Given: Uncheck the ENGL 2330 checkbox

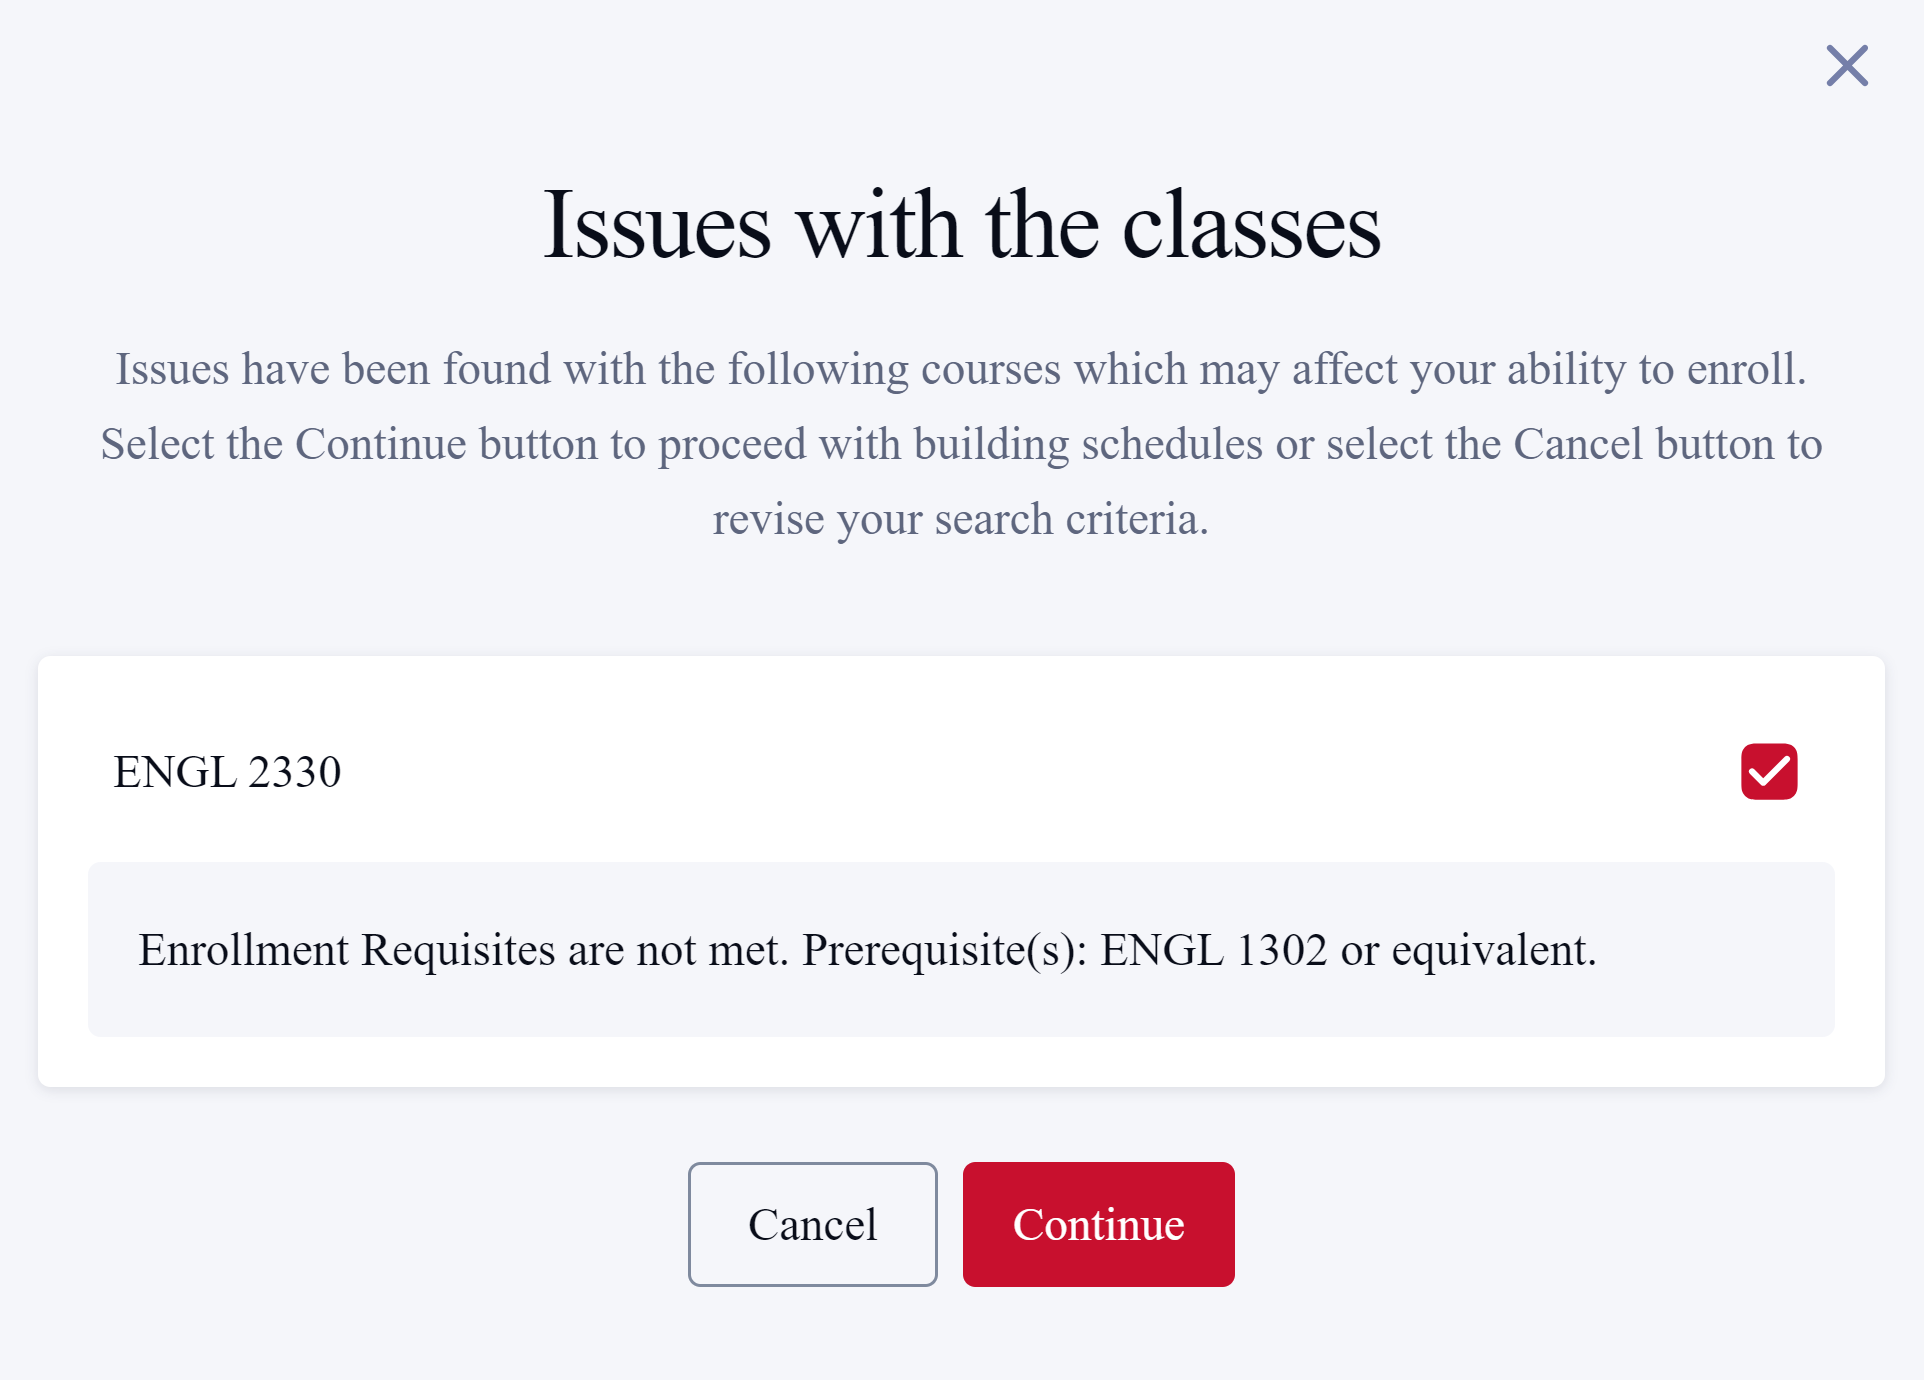Looking at the screenshot, I should pos(1768,771).
